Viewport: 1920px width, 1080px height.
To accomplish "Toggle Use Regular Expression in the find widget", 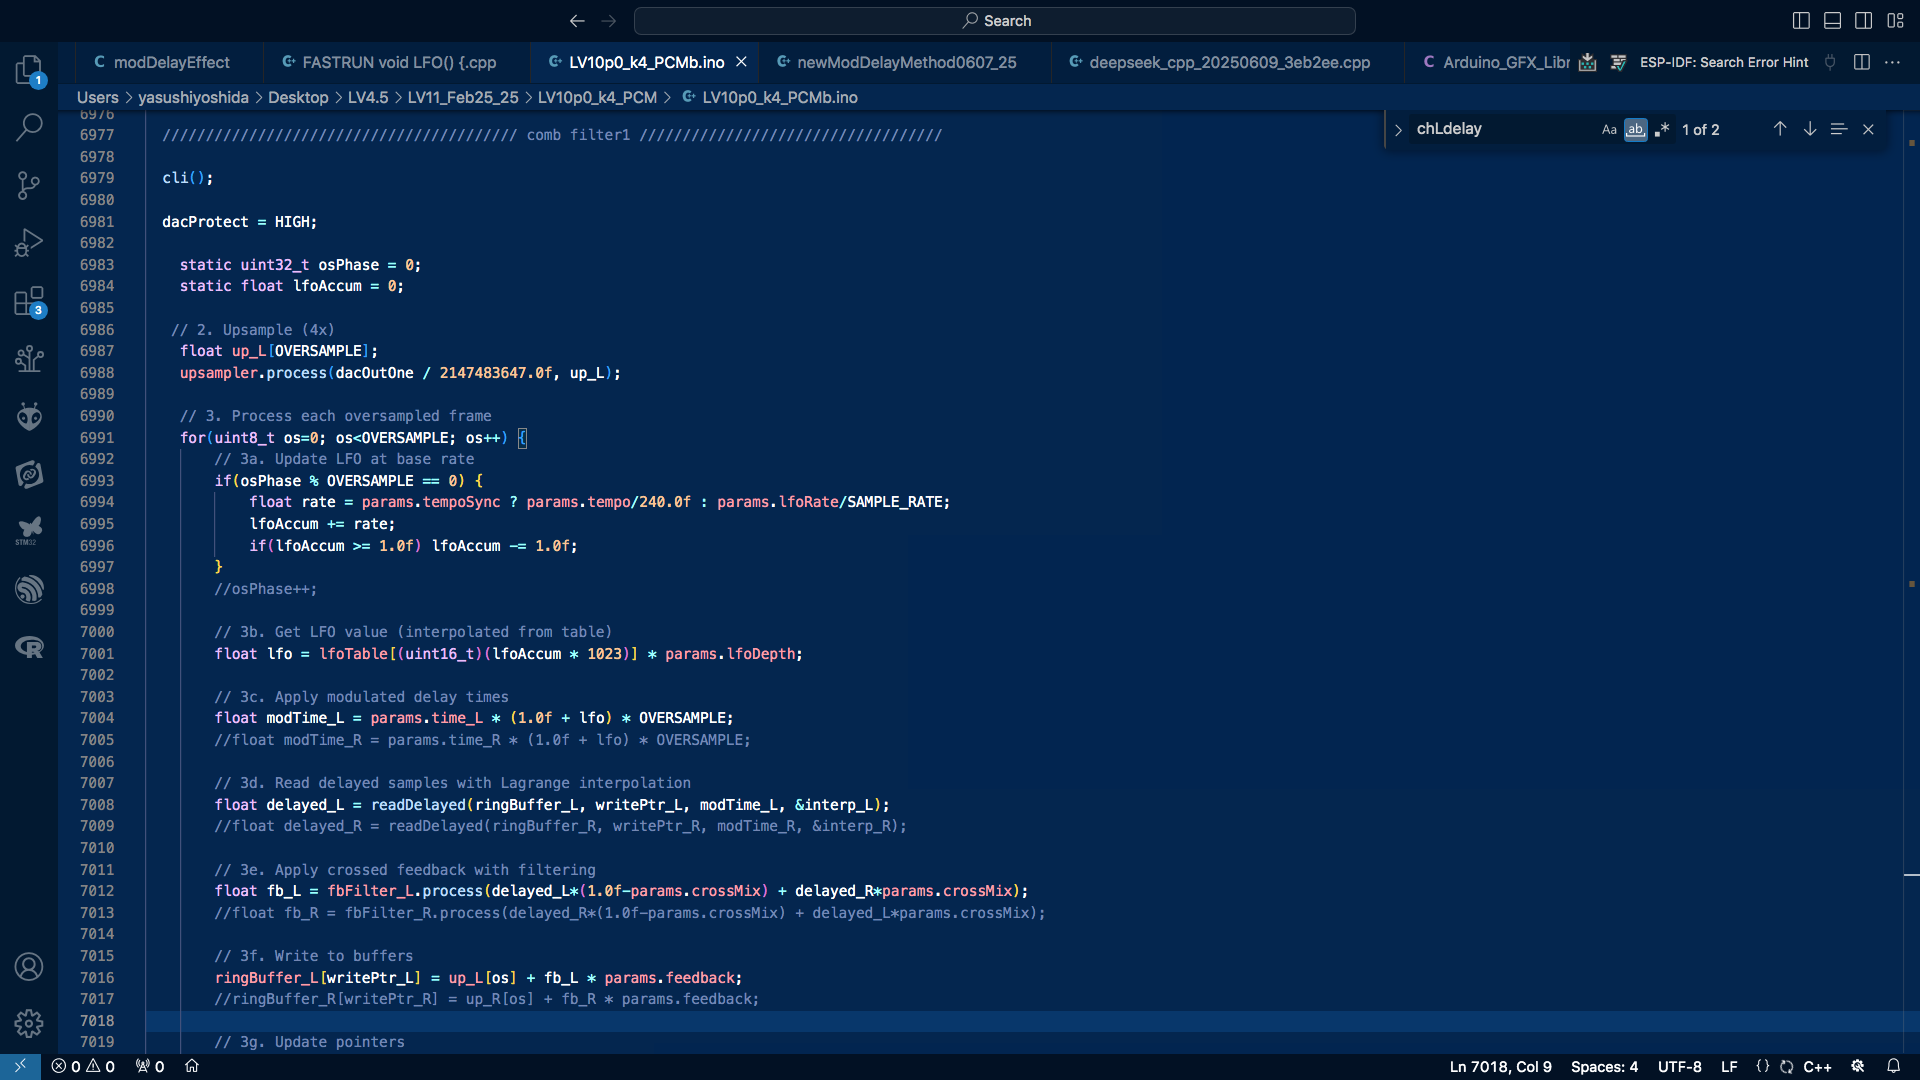I will (x=1662, y=130).
